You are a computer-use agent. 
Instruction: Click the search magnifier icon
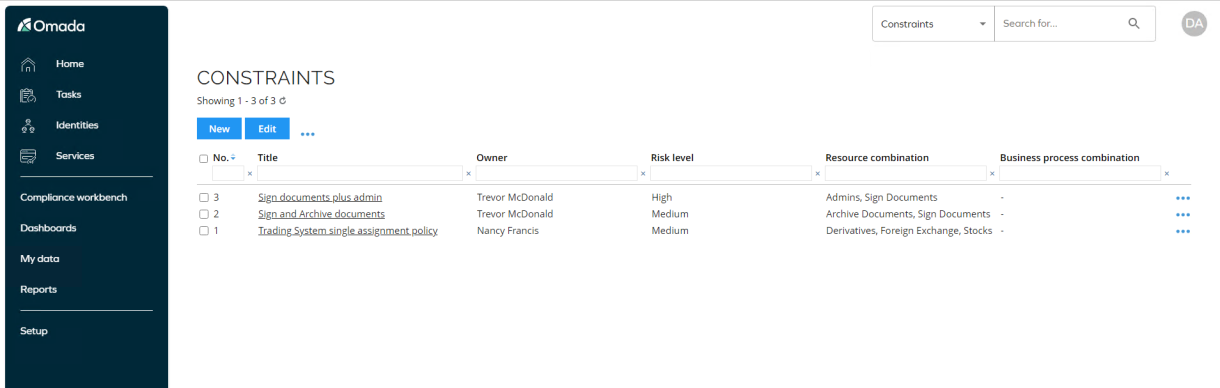(x=1134, y=24)
